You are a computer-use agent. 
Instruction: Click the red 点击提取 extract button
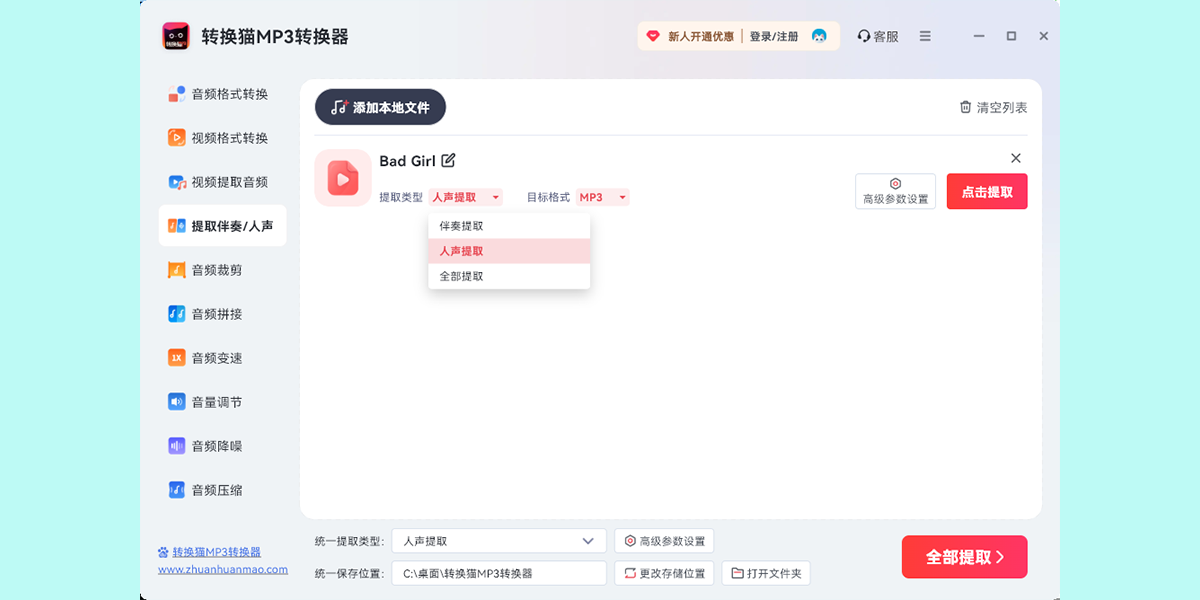click(987, 191)
